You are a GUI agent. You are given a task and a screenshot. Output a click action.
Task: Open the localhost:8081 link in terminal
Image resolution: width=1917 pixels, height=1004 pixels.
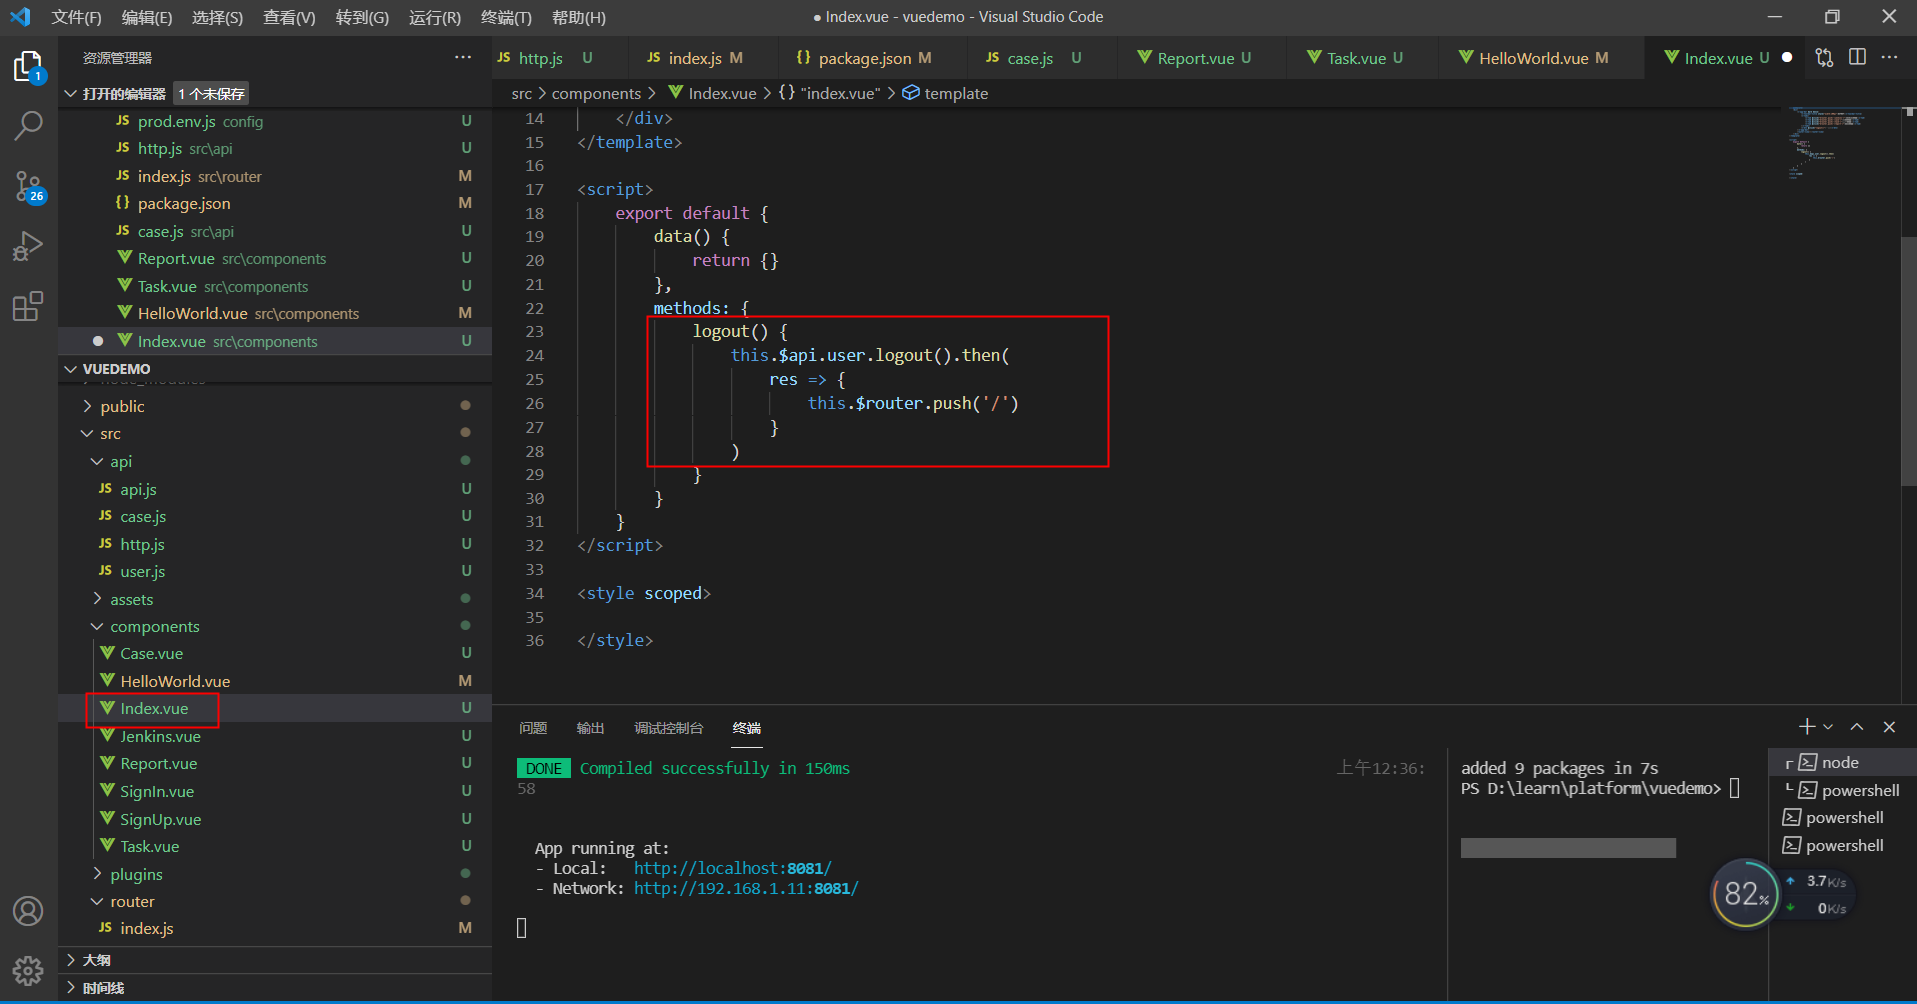[732, 868]
